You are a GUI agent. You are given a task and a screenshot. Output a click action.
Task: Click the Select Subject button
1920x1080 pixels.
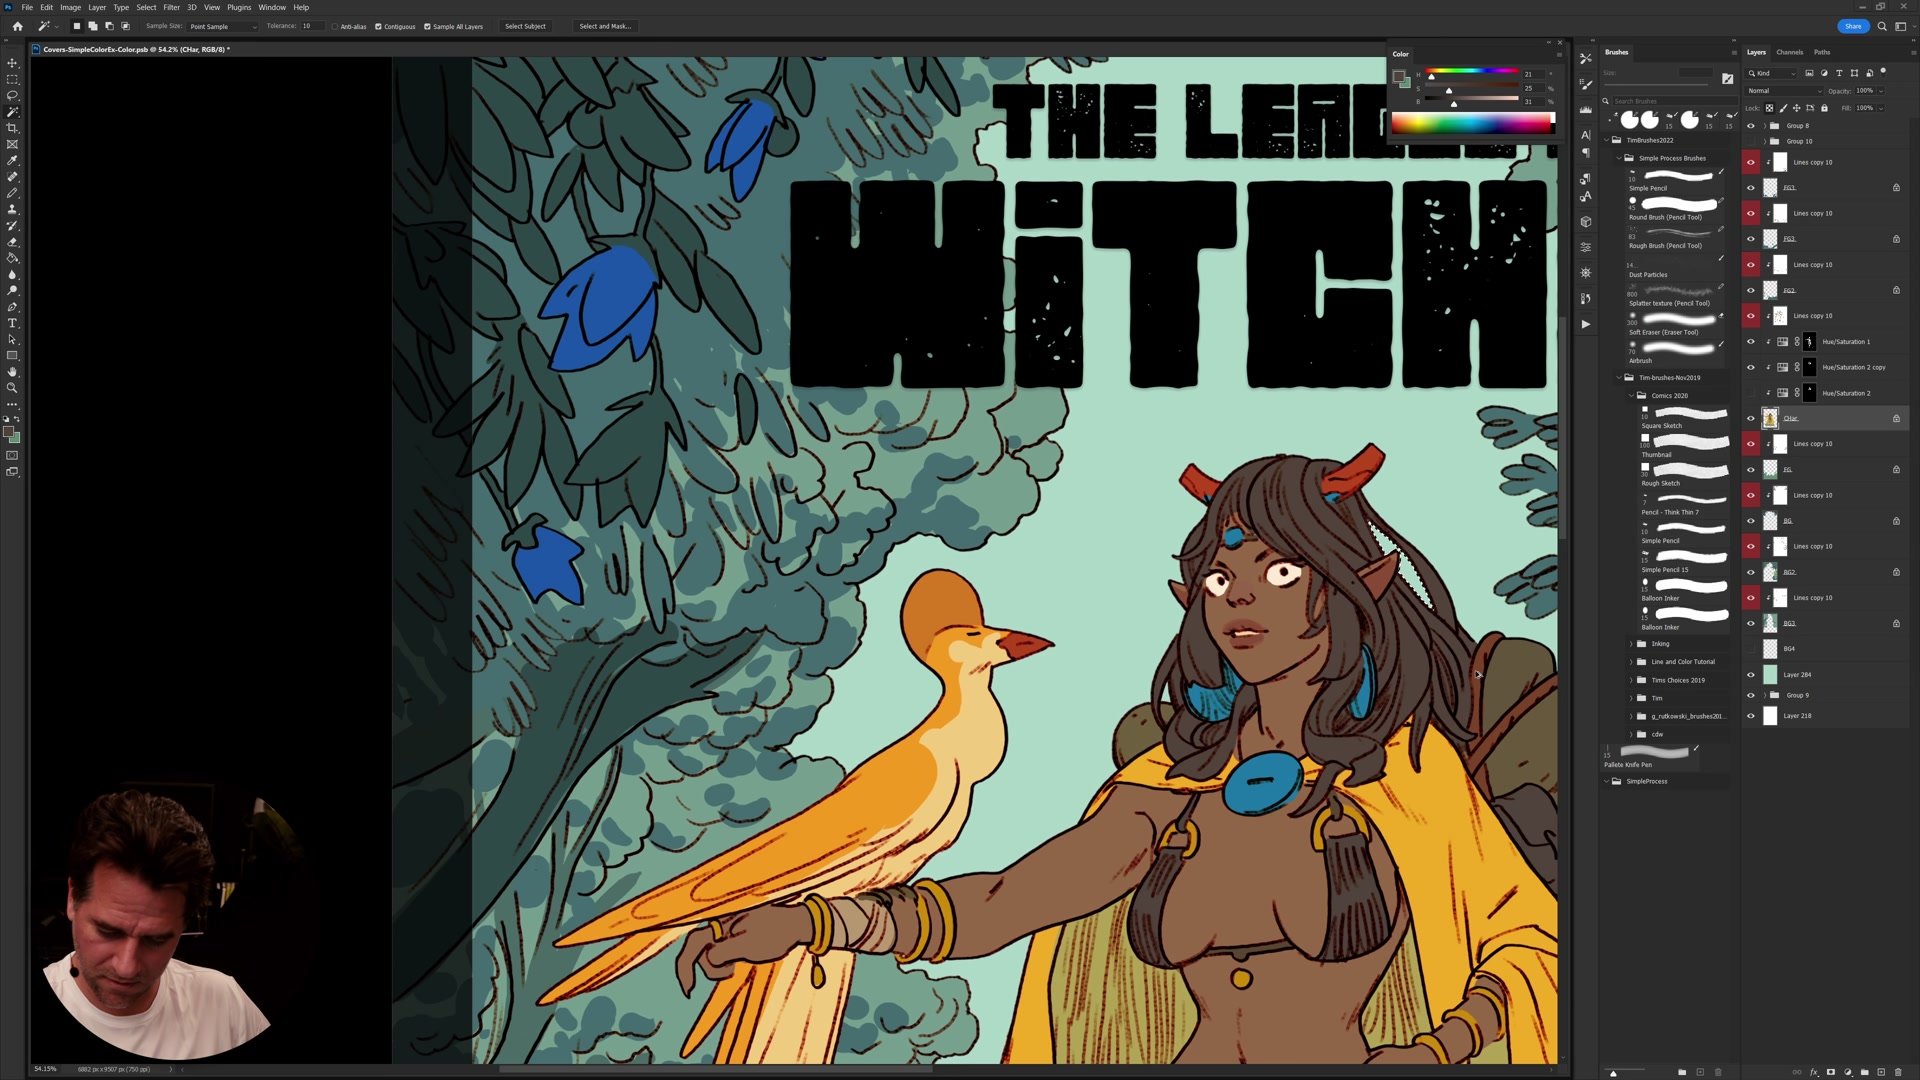point(525,27)
